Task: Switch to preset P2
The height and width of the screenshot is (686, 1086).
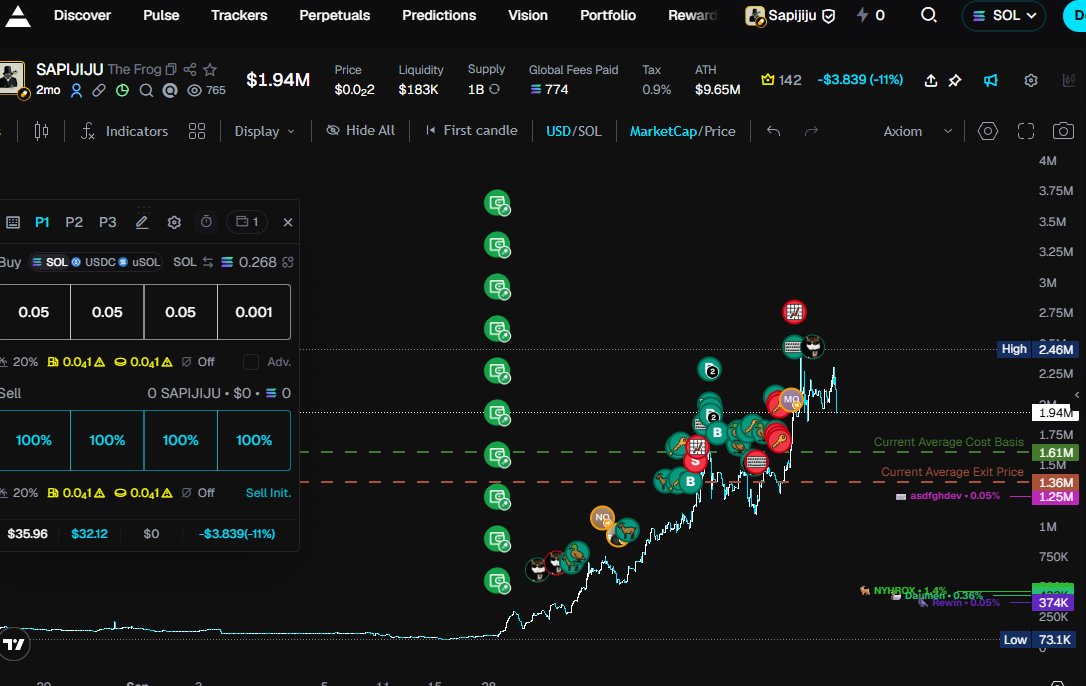Action: (74, 222)
